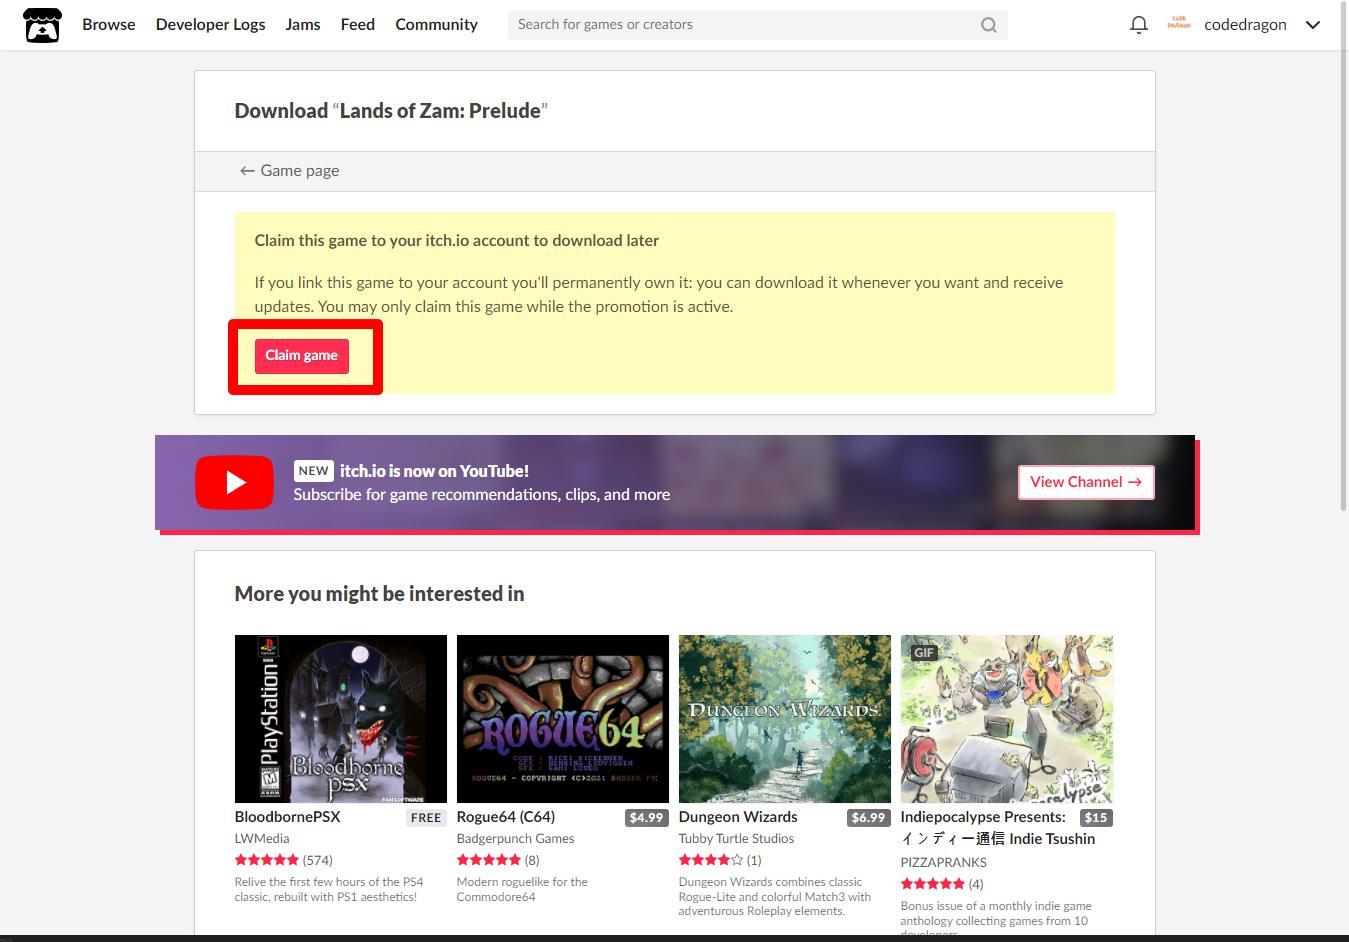Open the Rogue64 cover thumbnail
The height and width of the screenshot is (942, 1349).
(563, 719)
